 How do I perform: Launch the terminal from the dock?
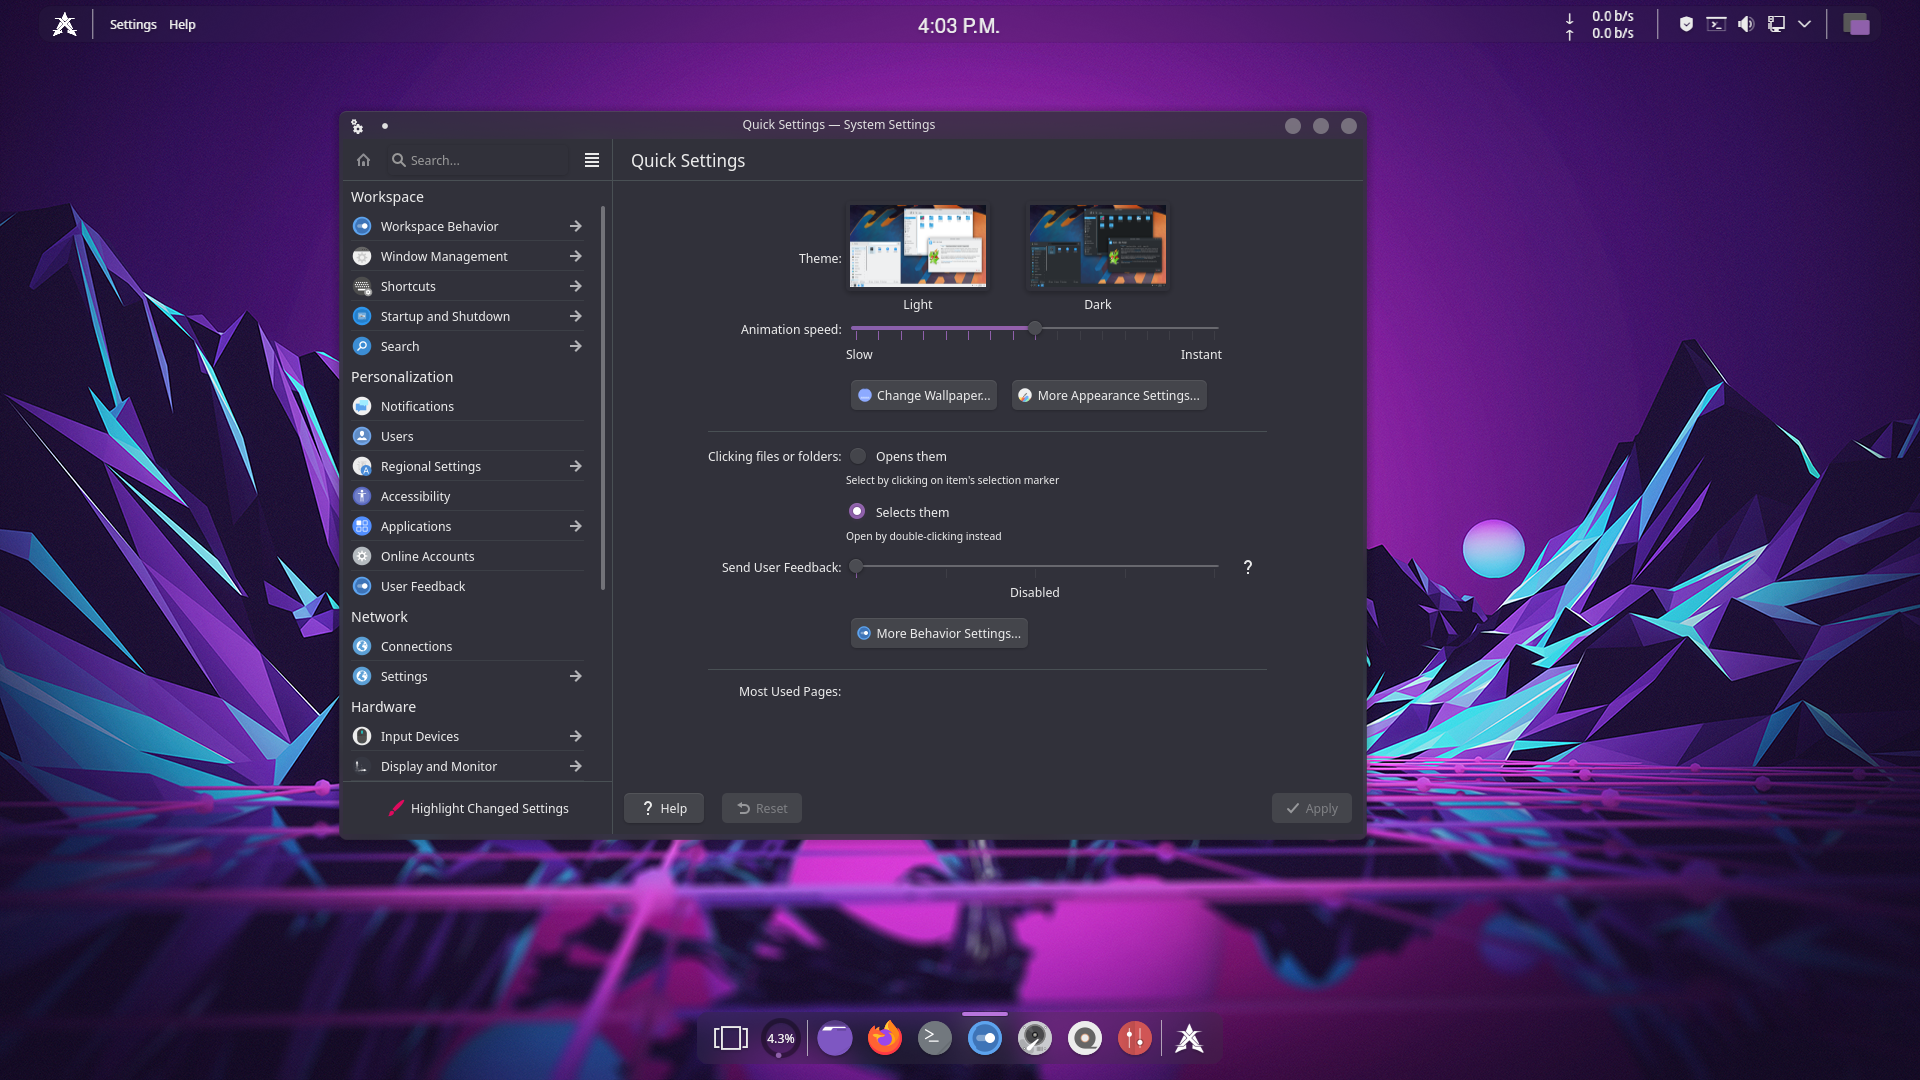(x=934, y=1038)
